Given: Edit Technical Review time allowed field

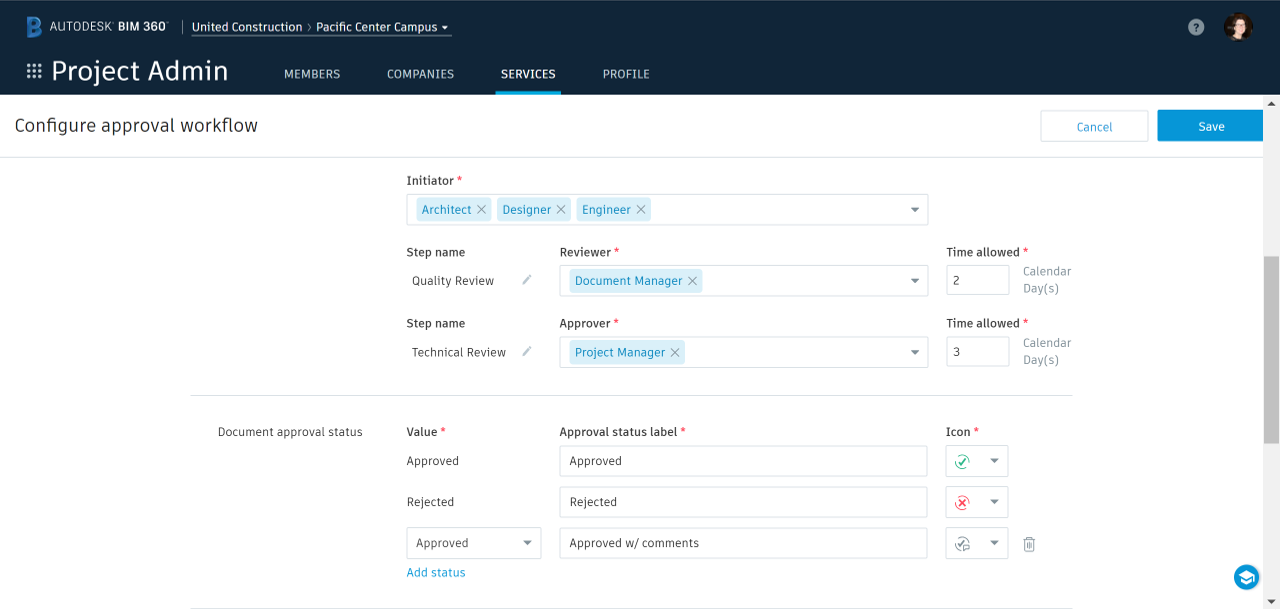Looking at the screenshot, I should pyautogui.click(x=978, y=352).
